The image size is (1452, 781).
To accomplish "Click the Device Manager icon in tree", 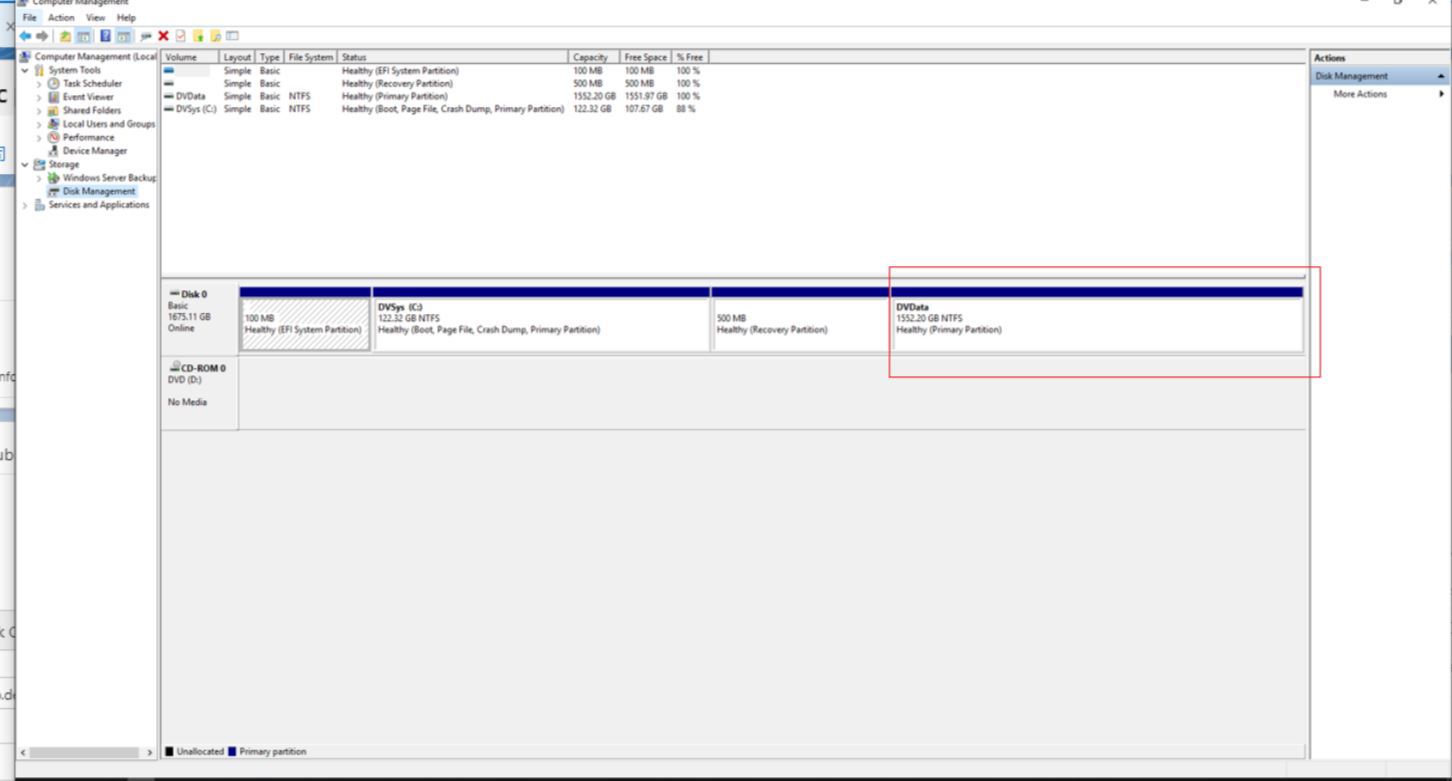I will click(54, 151).
